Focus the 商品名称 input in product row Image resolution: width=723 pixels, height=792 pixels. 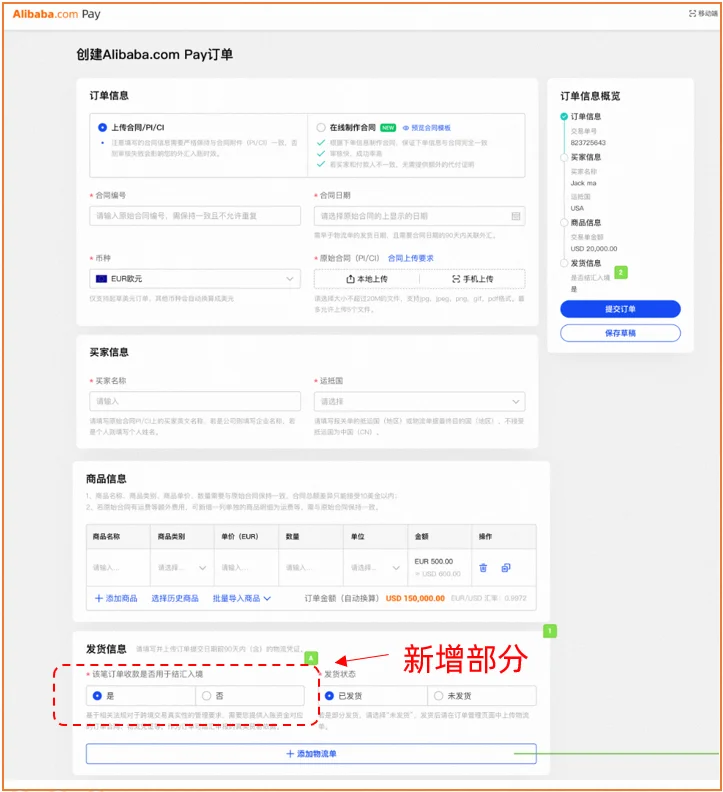click(118, 568)
